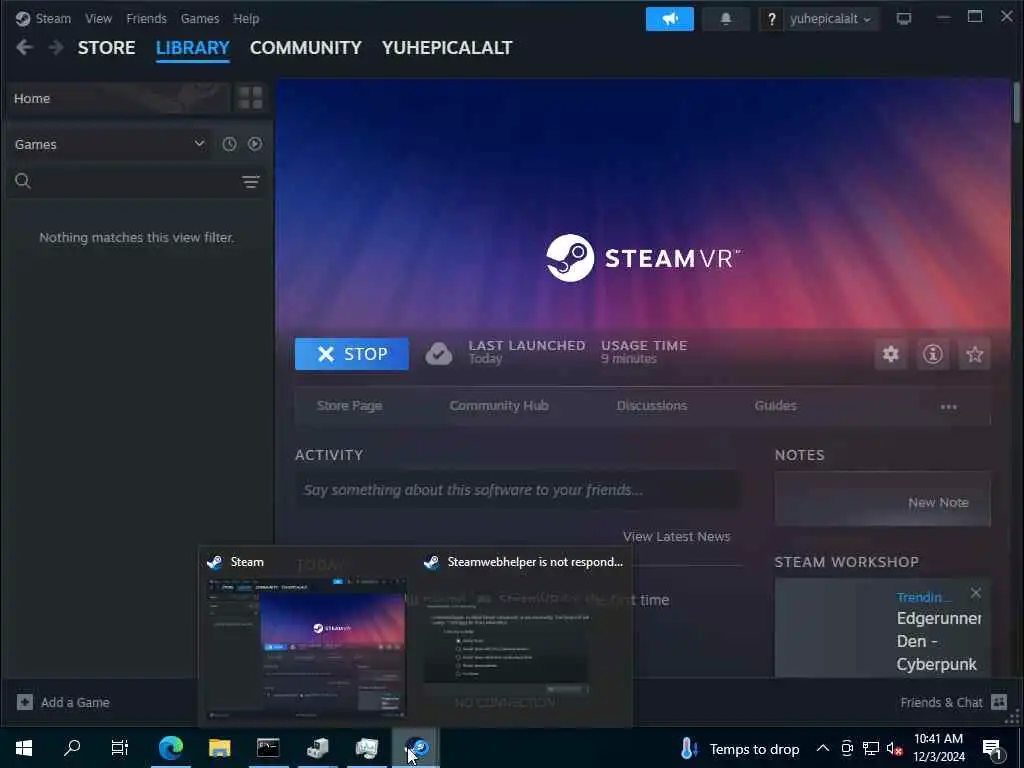1024x768 pixels.
Task: Open the Temps to drop weather widget
Action: [739, 748]
